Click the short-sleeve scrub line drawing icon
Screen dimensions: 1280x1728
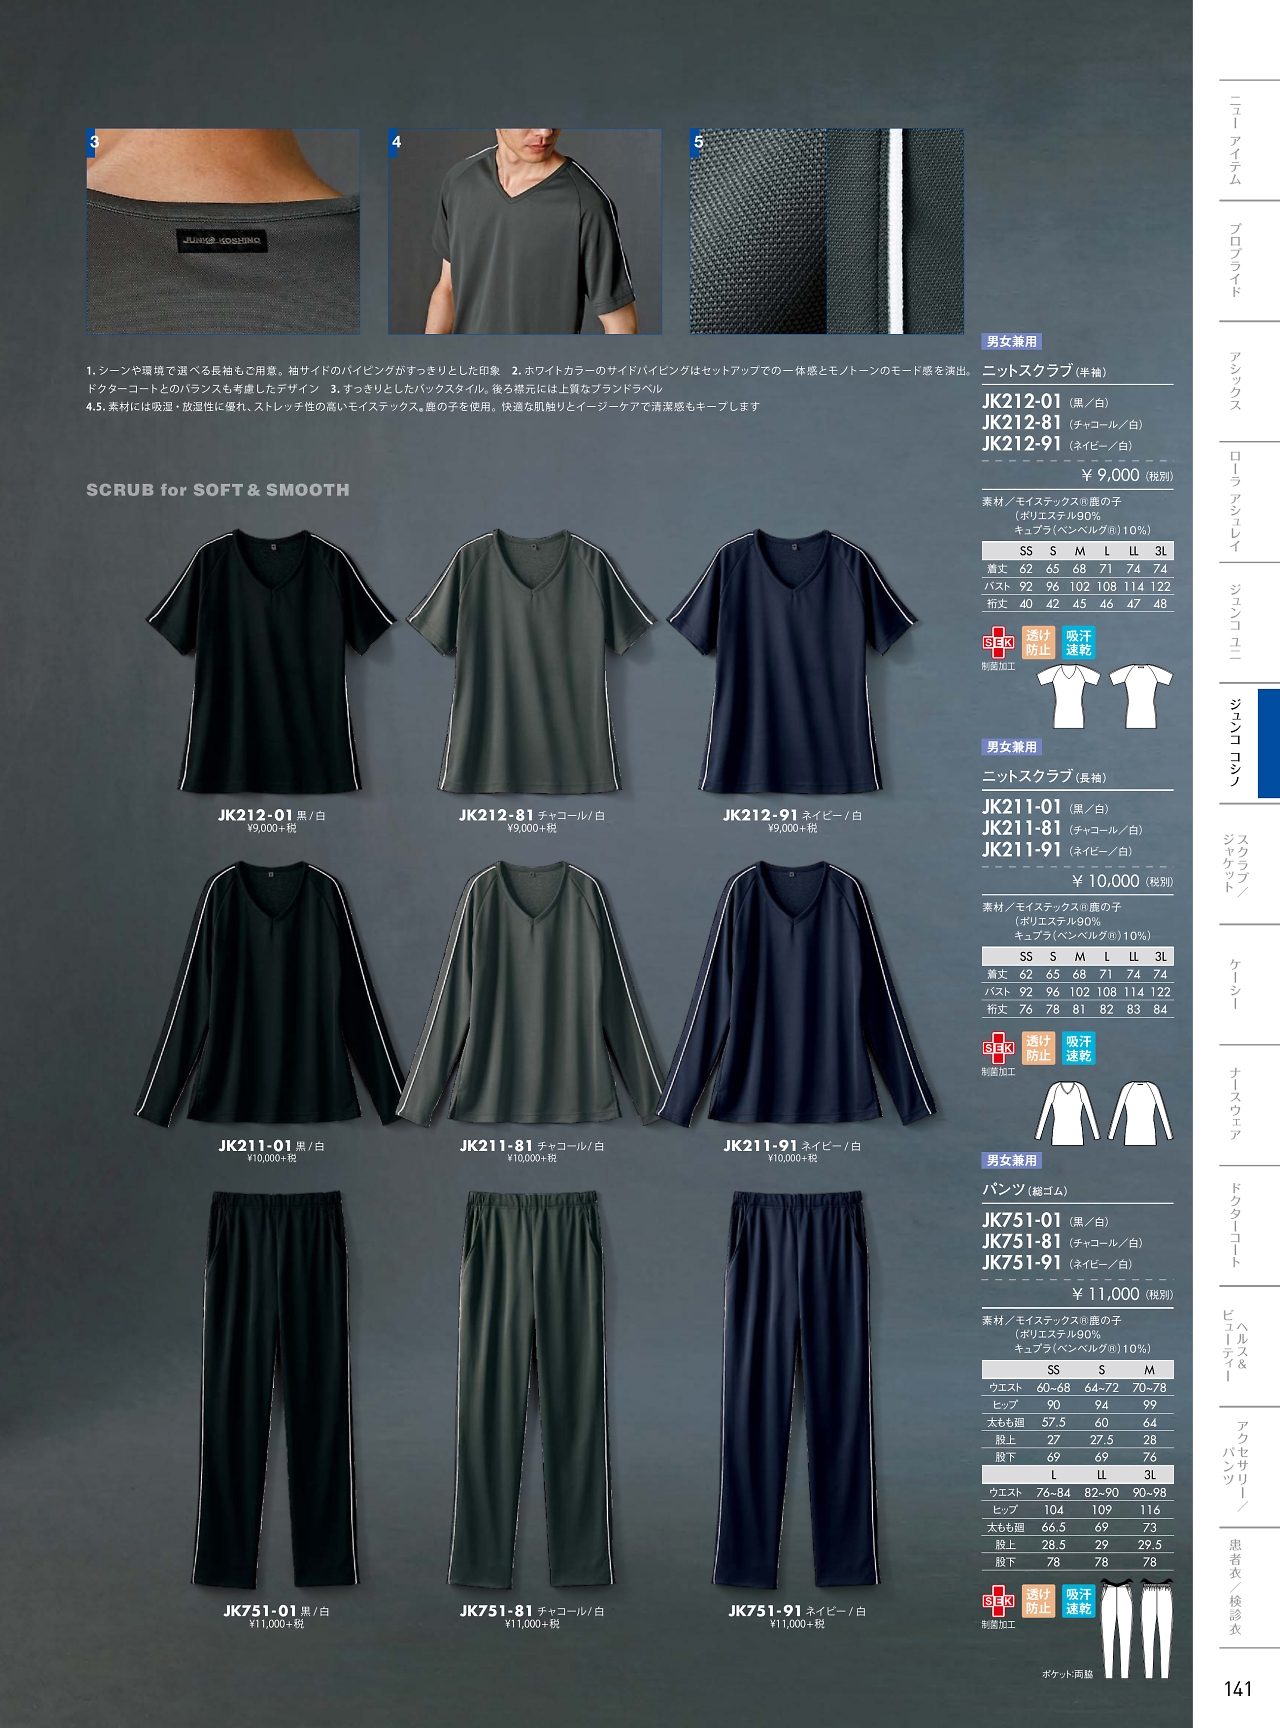point(1104,696)
